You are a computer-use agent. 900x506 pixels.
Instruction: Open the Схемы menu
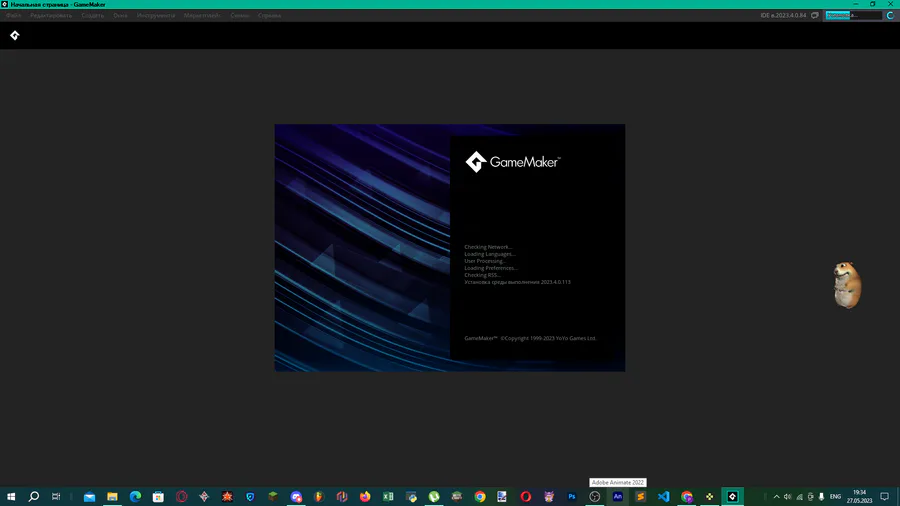(239, 15)
